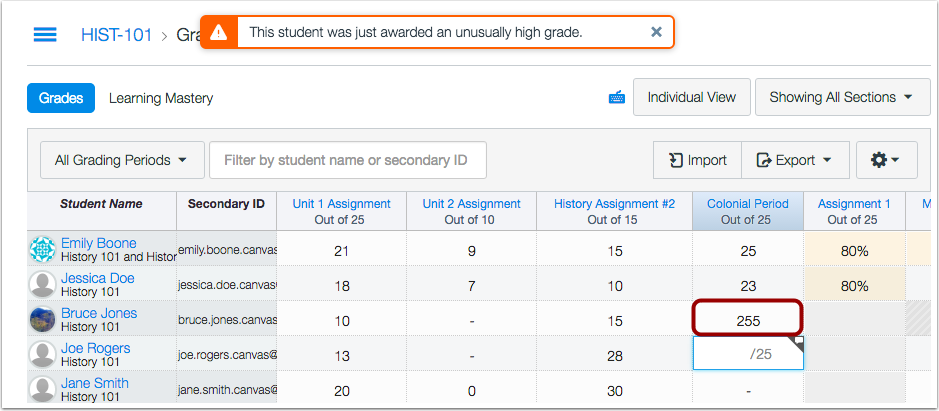Select Emily Boone's Colonial Period grade 25
The width and height of the screenshot is (939, 411).
pyautogui.click(x=748, y=250)
